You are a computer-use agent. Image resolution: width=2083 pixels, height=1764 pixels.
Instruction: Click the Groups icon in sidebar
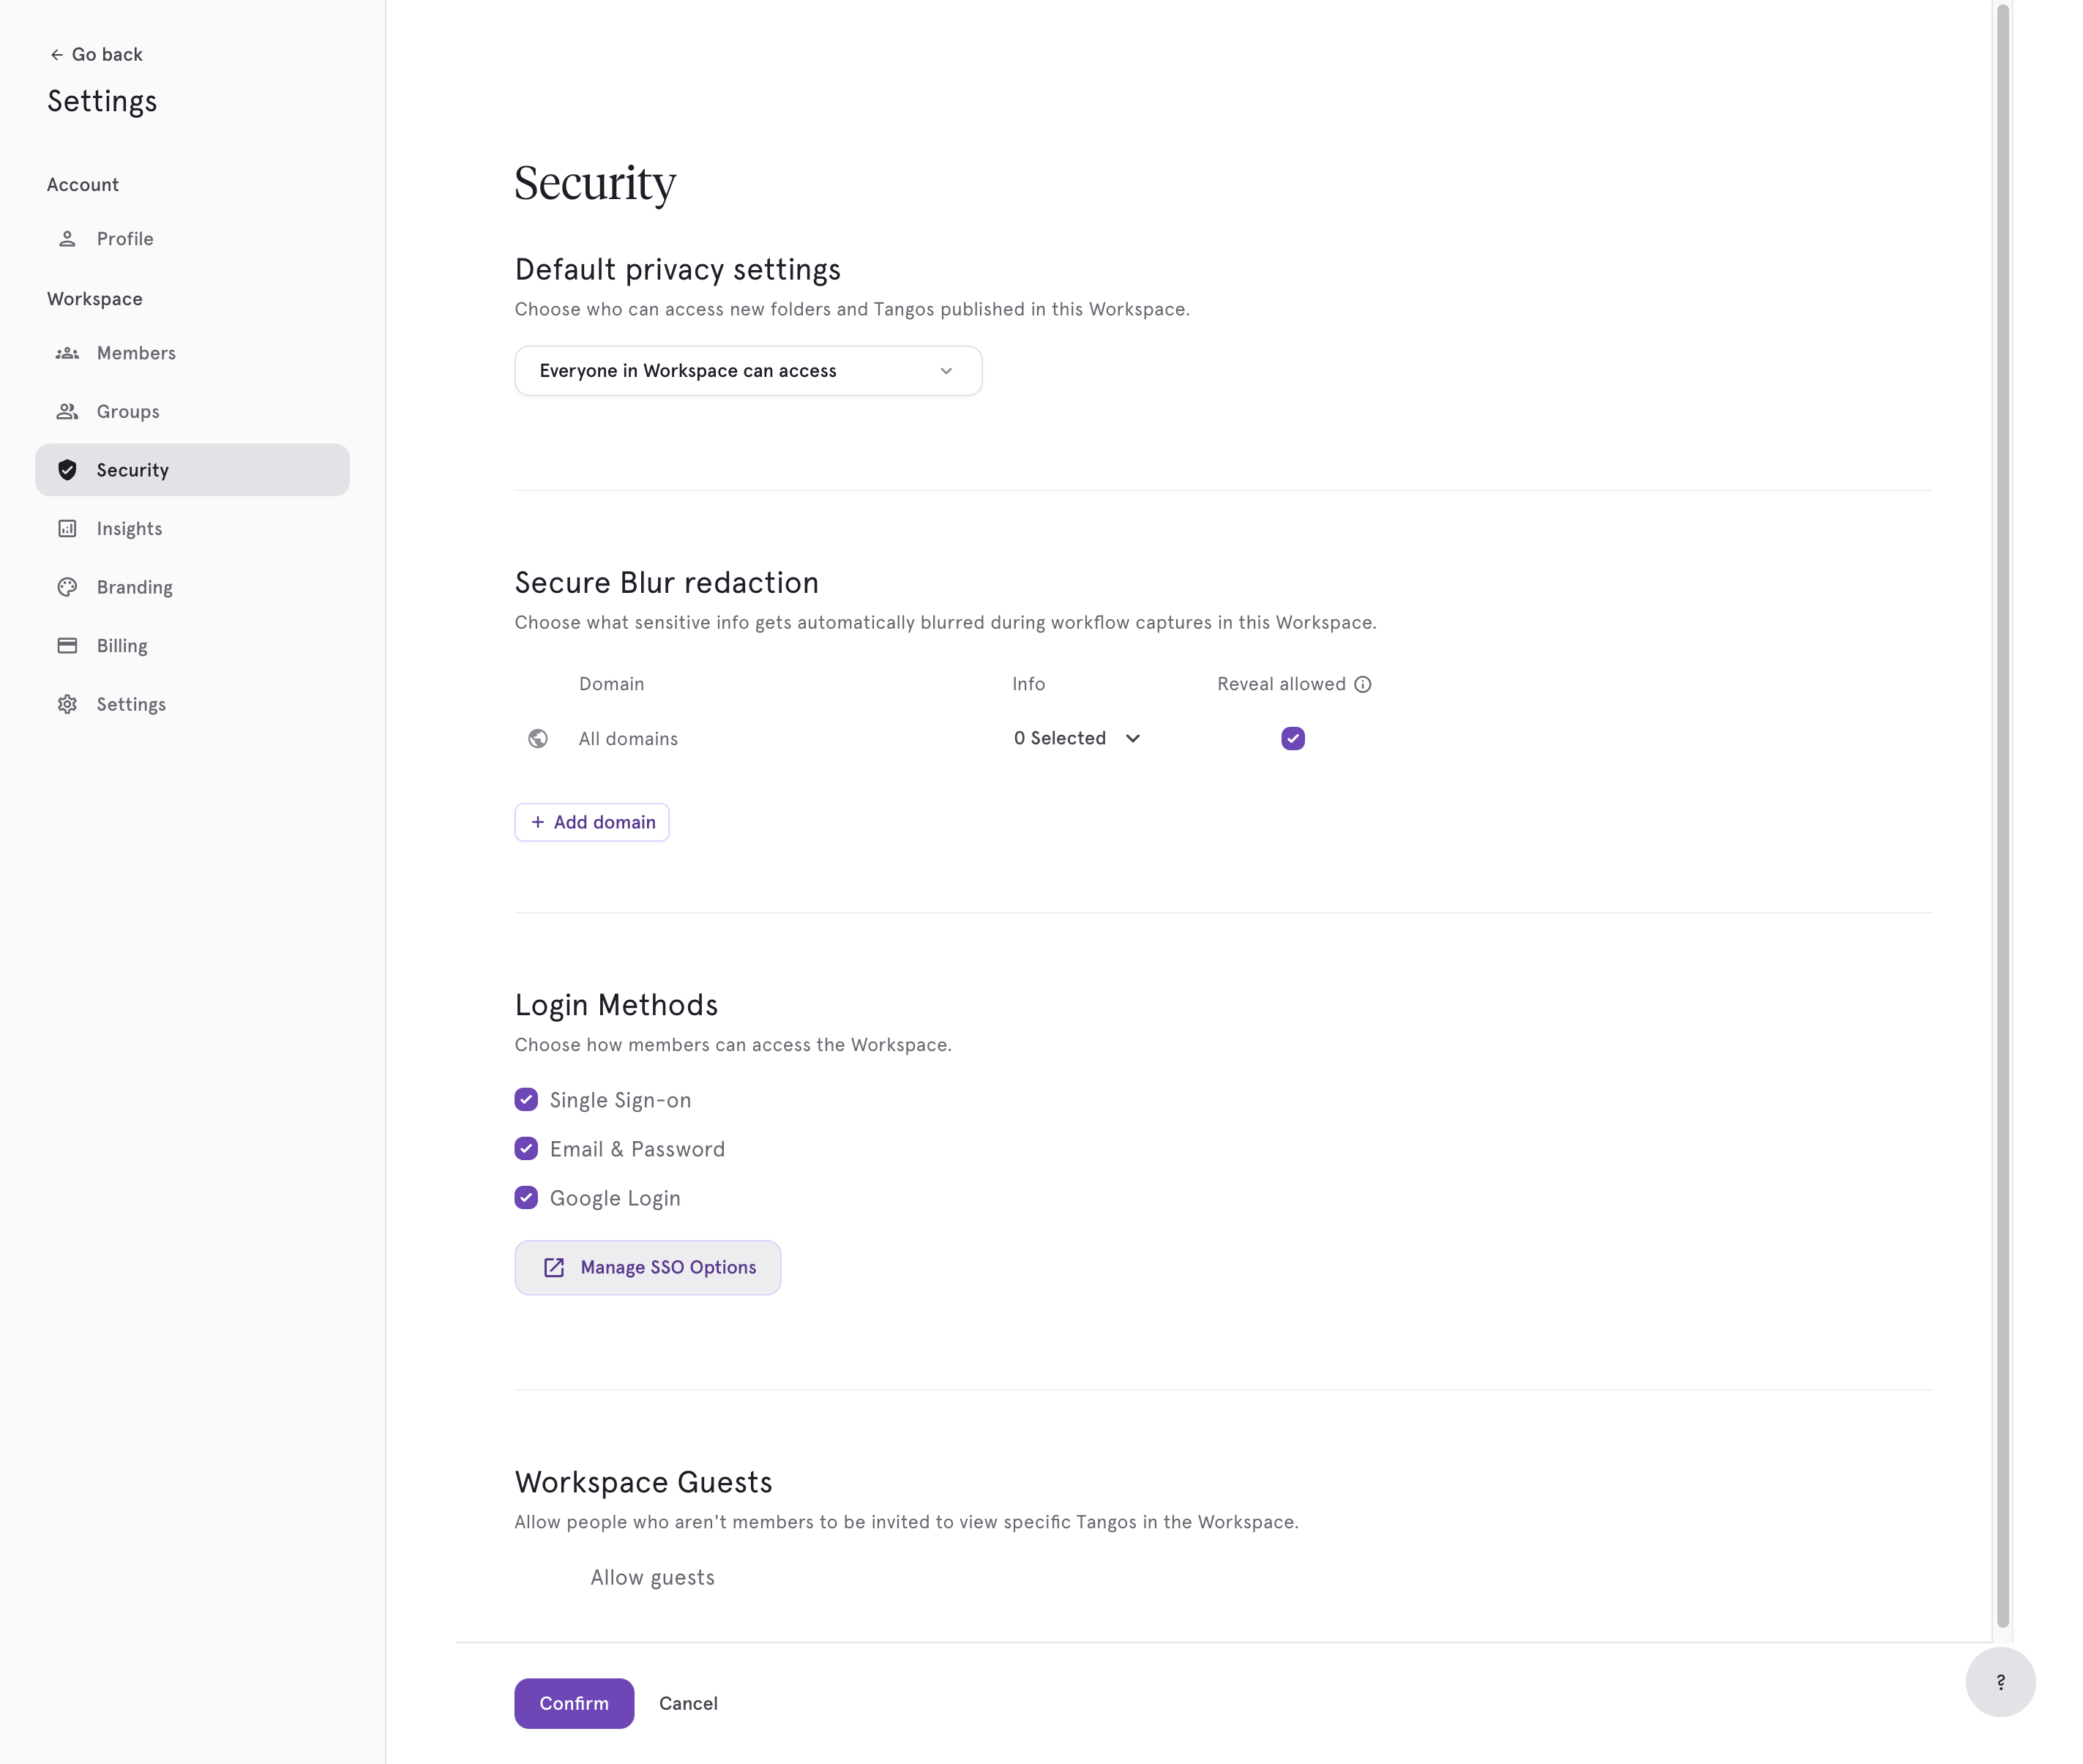pyautogui.click(x=67, y=411)
